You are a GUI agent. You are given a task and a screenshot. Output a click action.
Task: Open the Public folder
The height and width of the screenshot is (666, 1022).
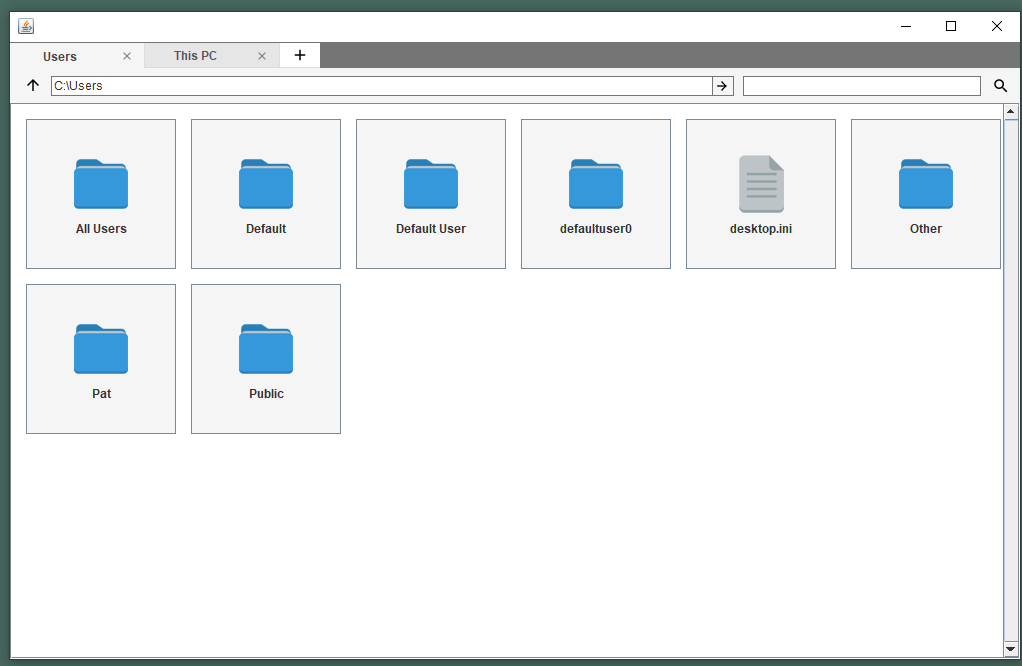[x=265, y=358]
